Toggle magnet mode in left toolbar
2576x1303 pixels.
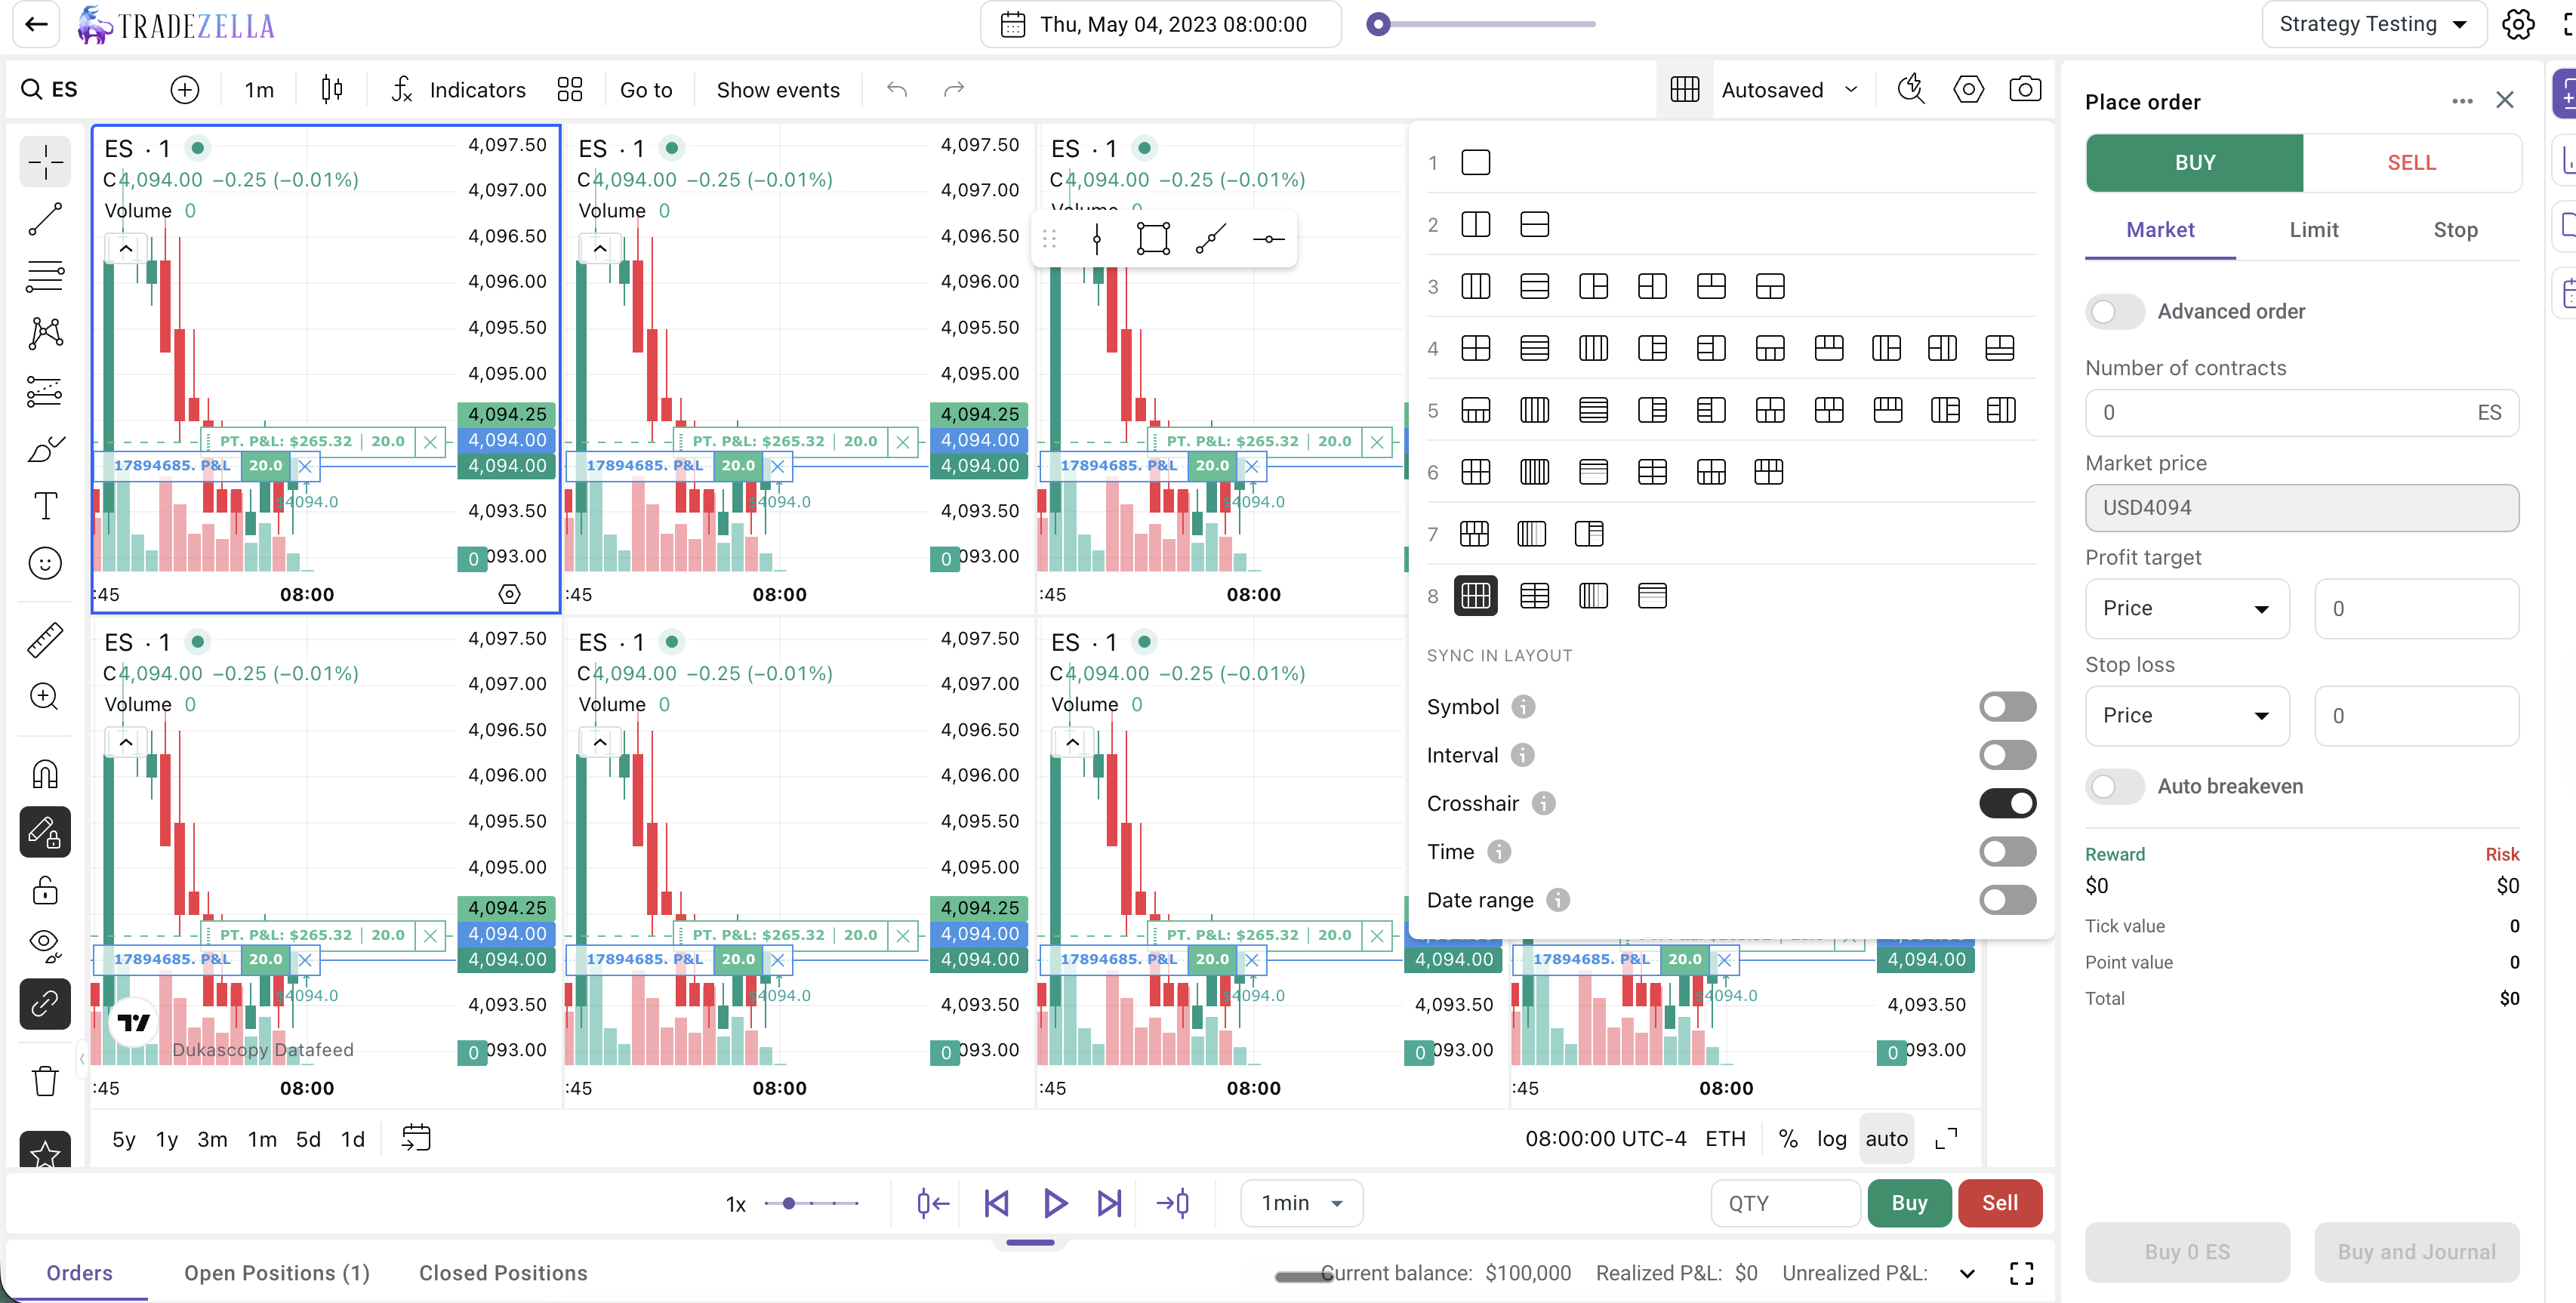click(45, 774)
